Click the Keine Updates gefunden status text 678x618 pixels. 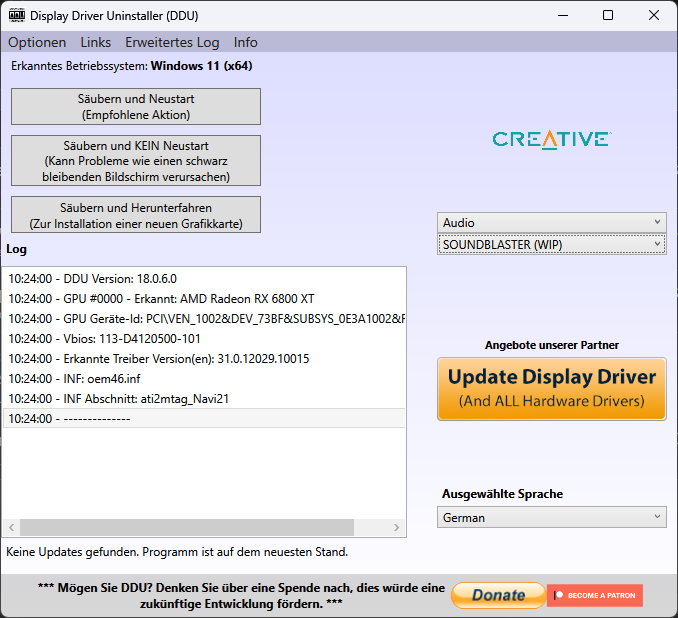177,552
